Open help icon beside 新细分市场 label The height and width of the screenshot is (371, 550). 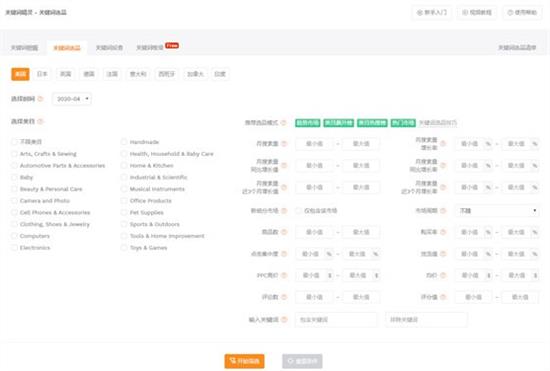284,211
